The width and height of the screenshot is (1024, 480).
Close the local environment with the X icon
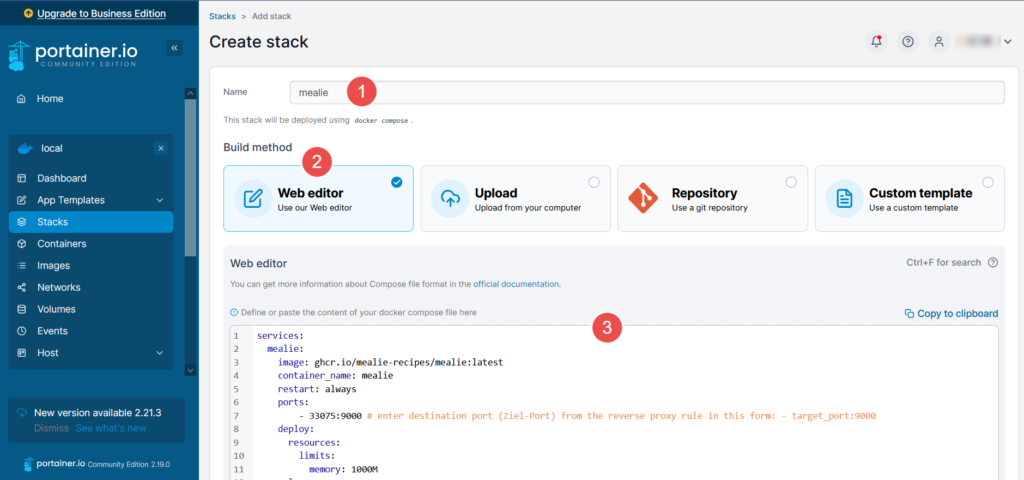161,148
